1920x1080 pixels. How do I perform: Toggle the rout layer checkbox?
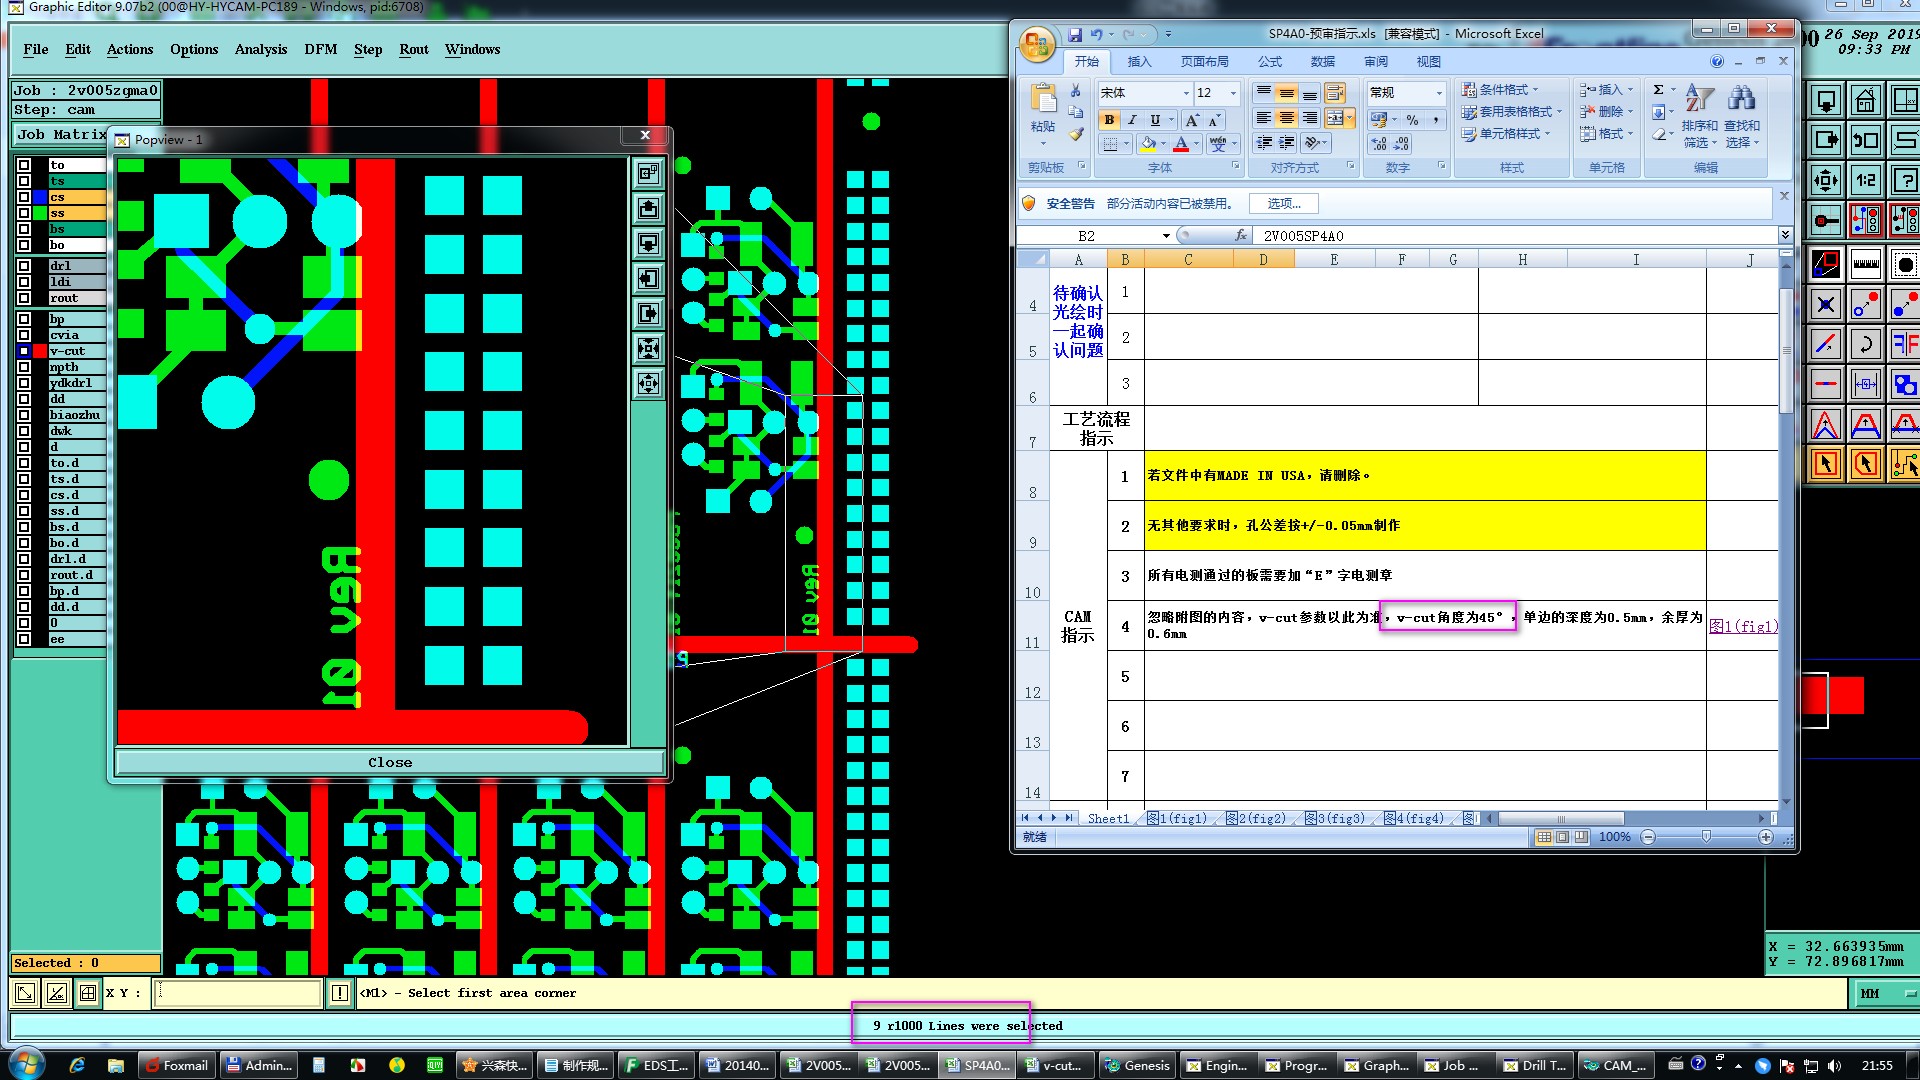click(x=24, y=298)
